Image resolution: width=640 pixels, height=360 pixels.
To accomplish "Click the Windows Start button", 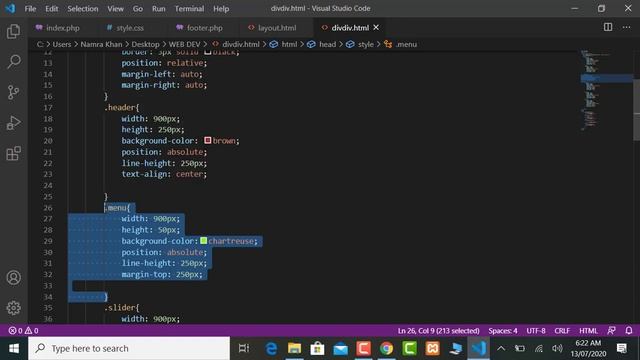I will click(14, 349).
